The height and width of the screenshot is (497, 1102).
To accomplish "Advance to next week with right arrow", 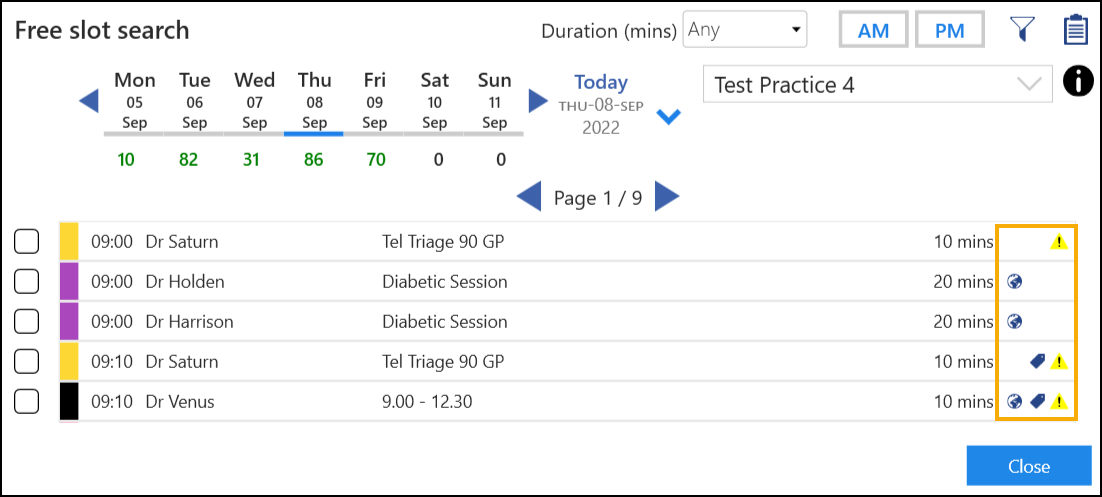I will (x=538, y=101).
